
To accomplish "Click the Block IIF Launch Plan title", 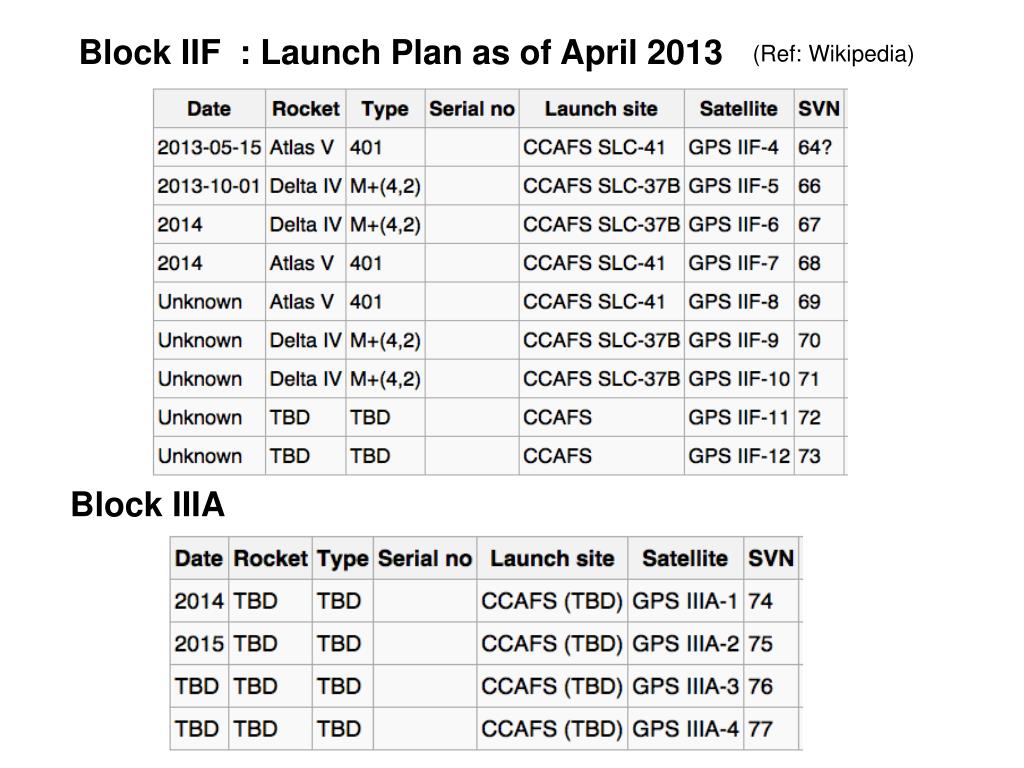I will click(400, 52).
